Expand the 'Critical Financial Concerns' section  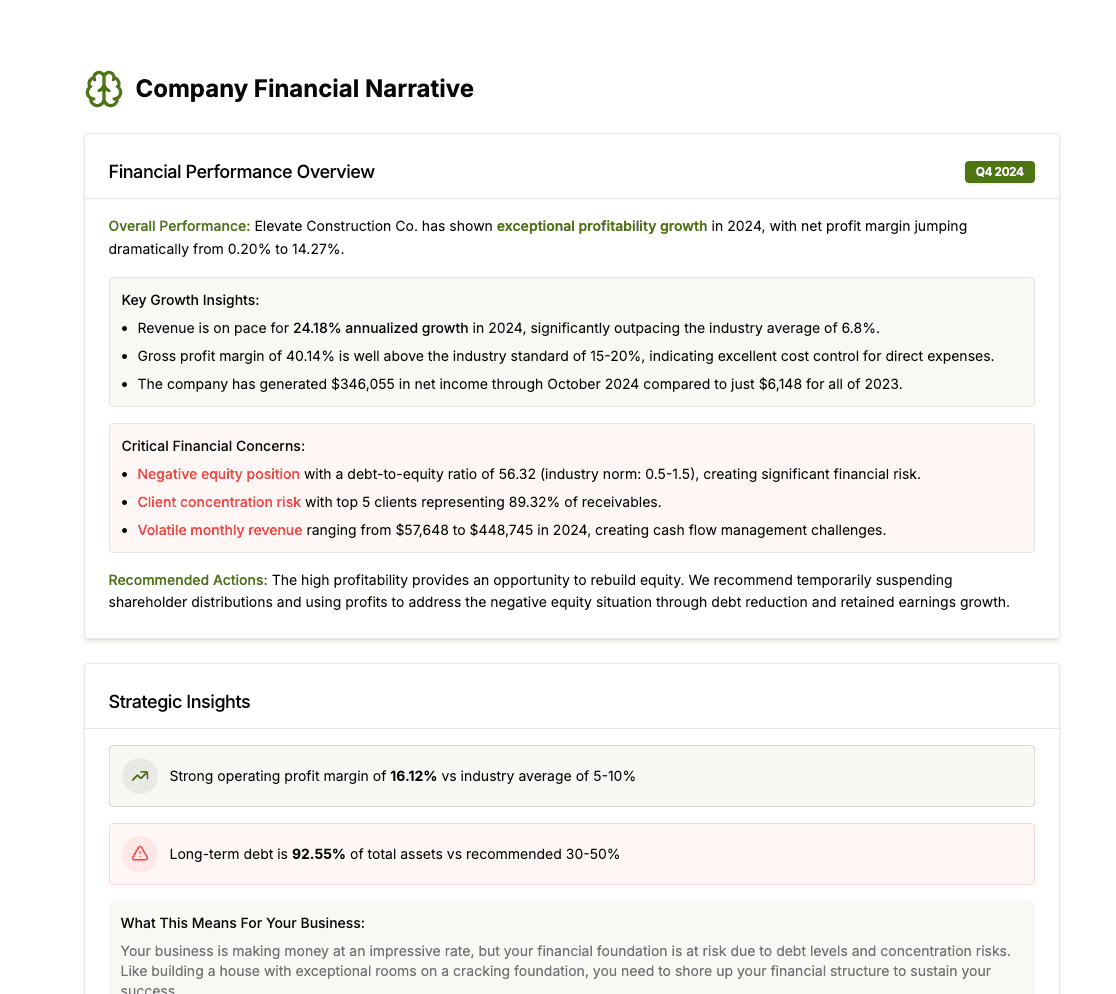[214, 446]
